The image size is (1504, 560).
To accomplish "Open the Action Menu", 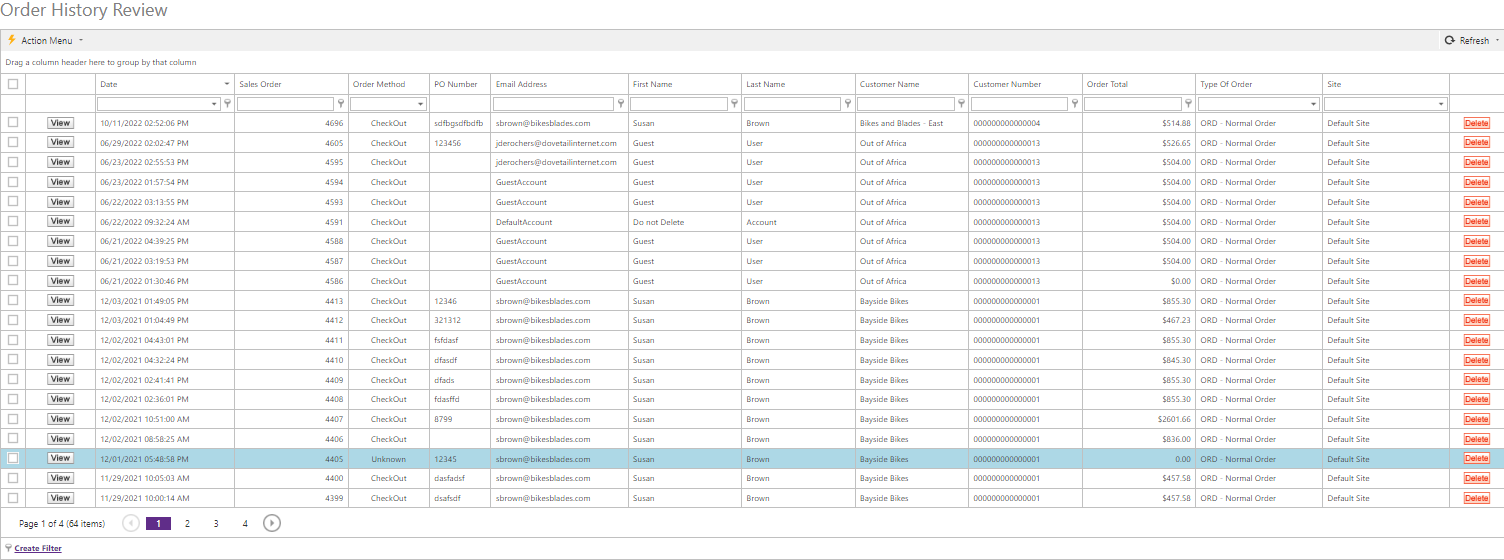I will coord(47,41).
